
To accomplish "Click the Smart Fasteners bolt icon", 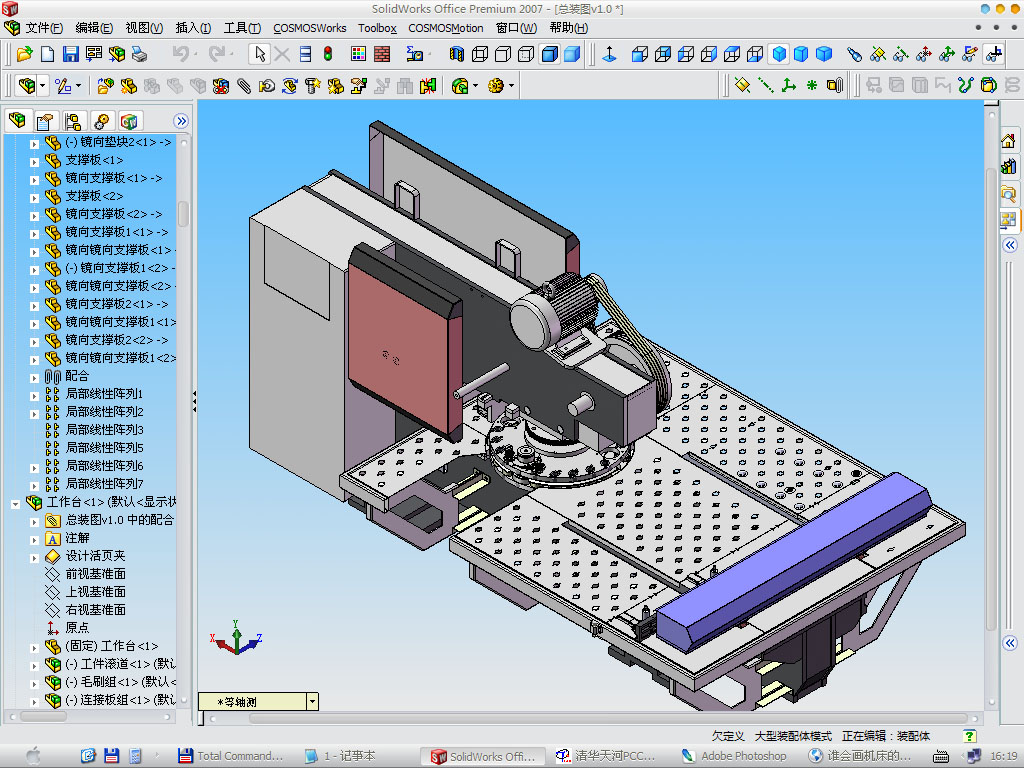I will tap(313, 86).
